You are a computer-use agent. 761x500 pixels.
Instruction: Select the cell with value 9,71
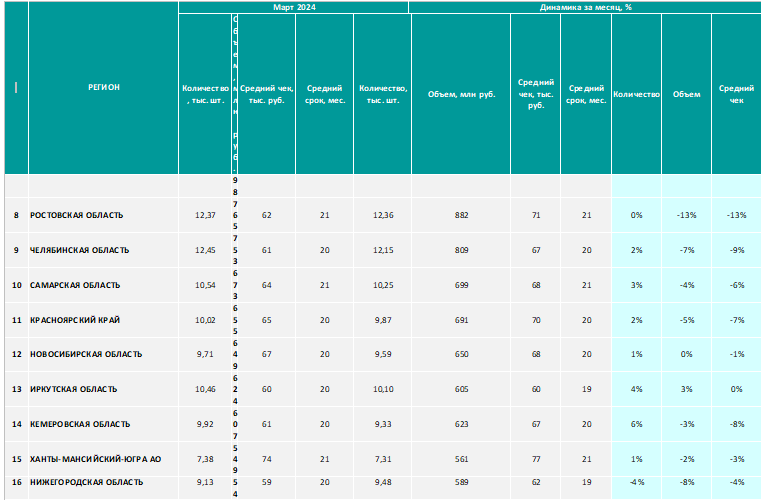[x=205, y=354]
